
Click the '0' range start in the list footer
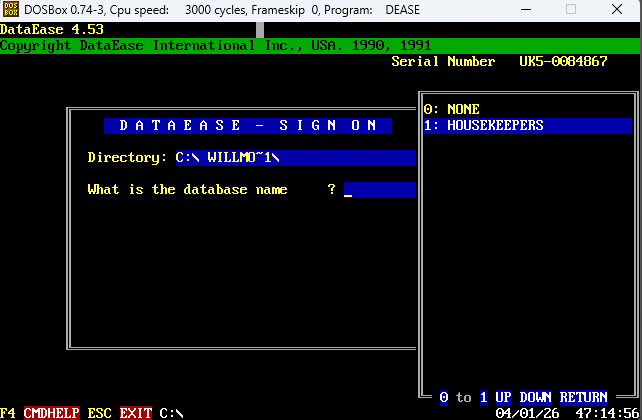click(443, 397)
